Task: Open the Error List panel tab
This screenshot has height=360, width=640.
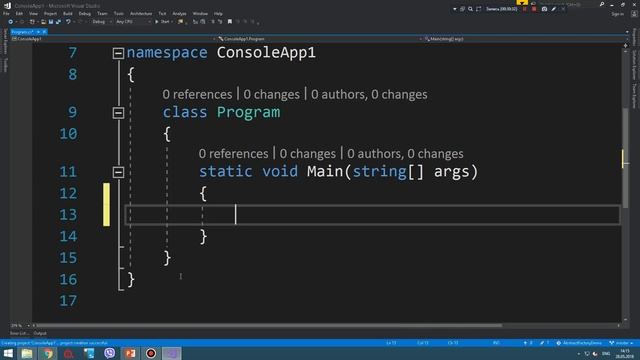Action: 19,333
